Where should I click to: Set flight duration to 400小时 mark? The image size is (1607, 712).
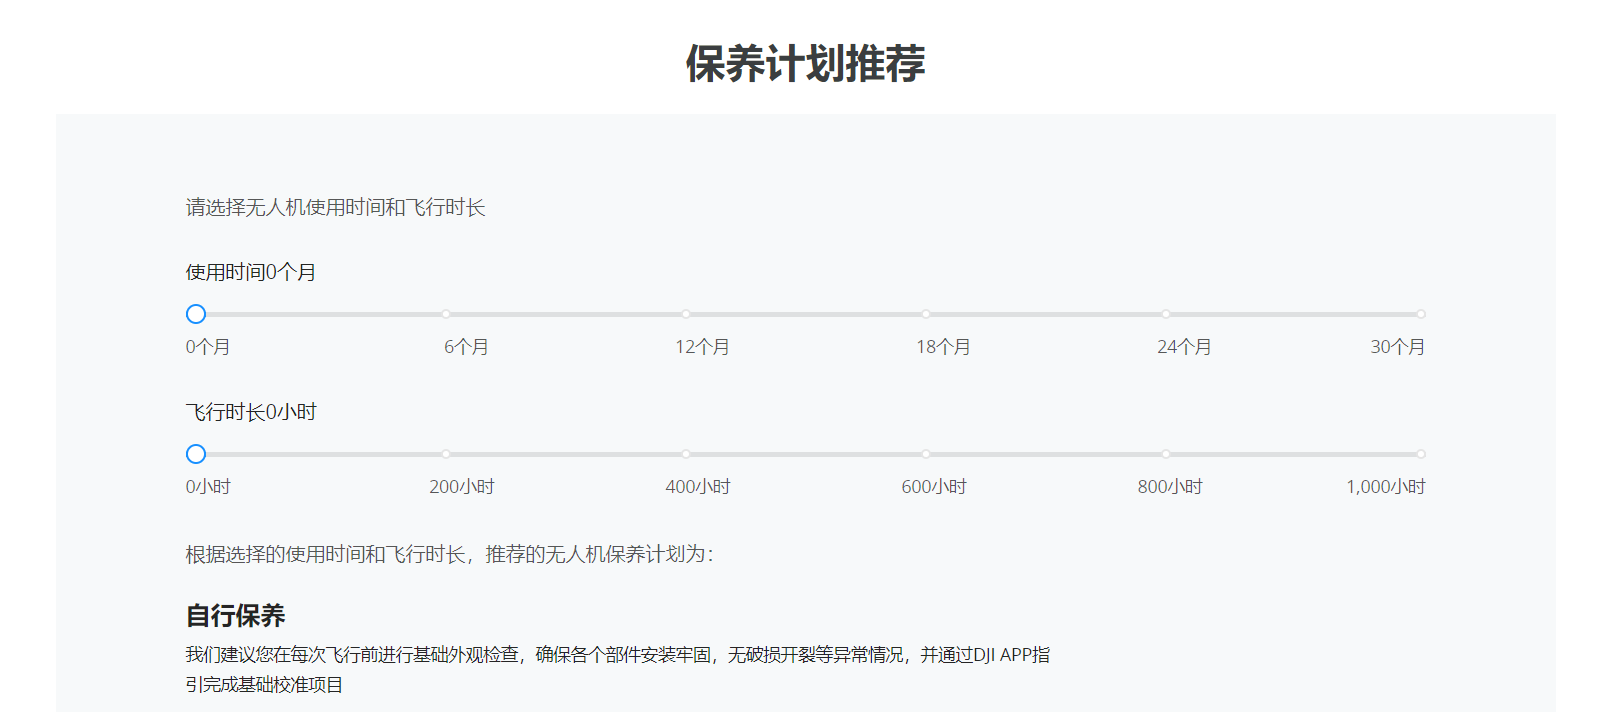(x=686, y=454)
